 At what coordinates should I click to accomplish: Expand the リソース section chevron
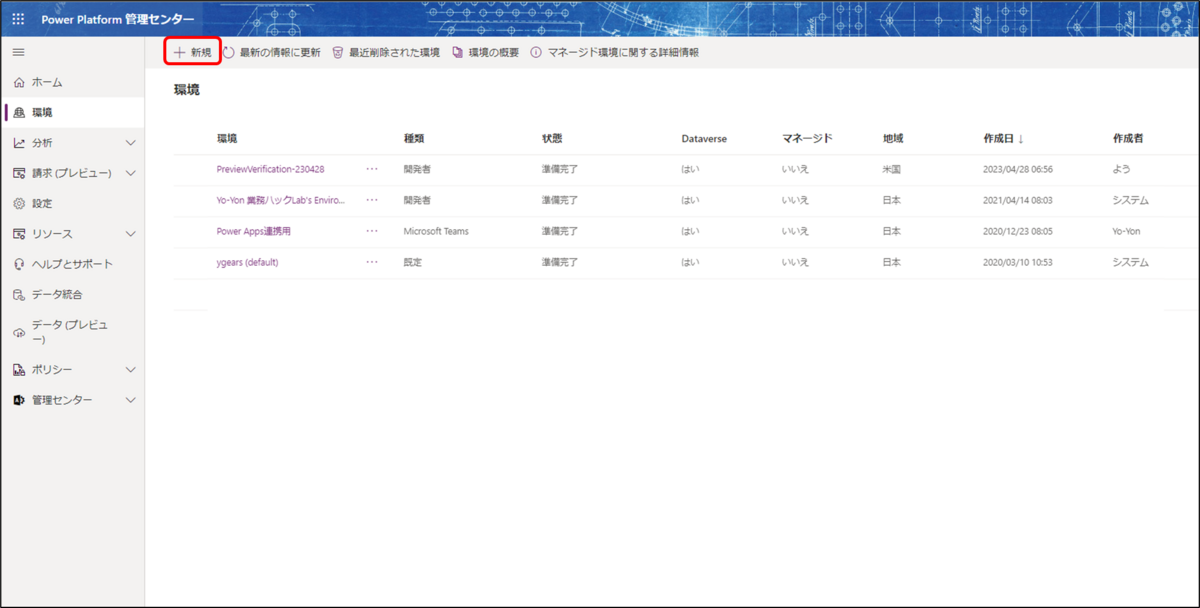[130, 234]
